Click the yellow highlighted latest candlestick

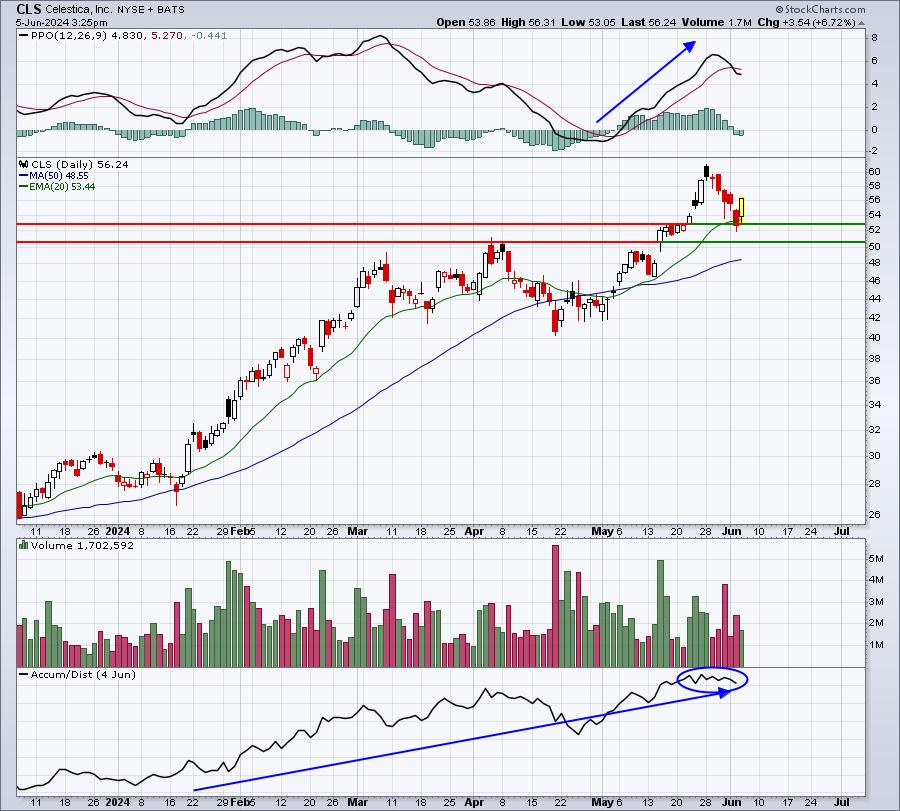tap(742, 211)
